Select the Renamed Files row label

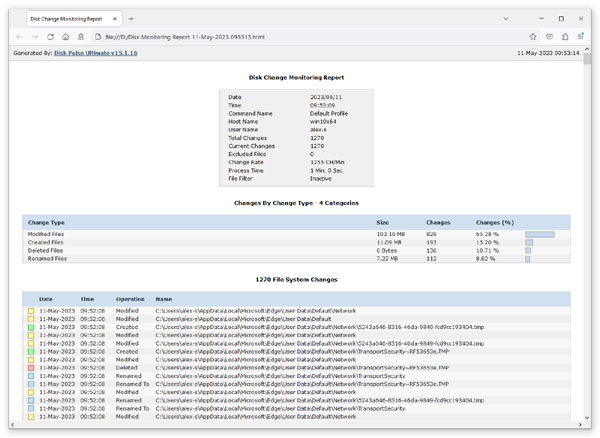47,259
